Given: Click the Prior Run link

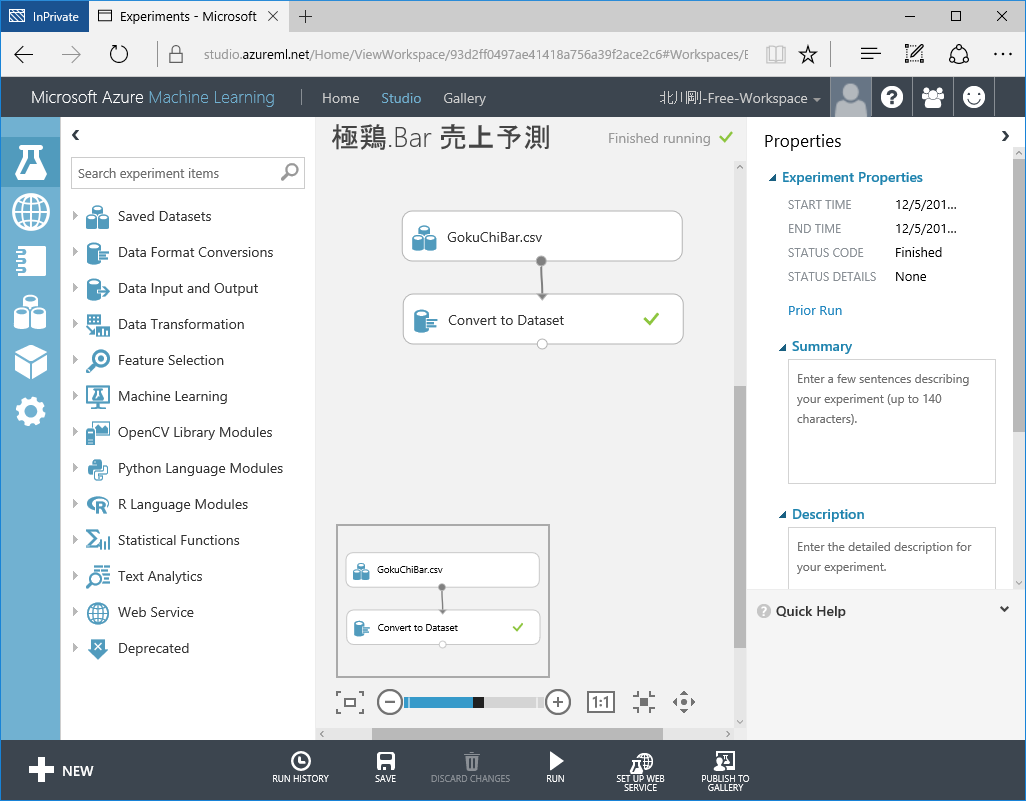Looking at the screenshot, I should tap(815, 310).
